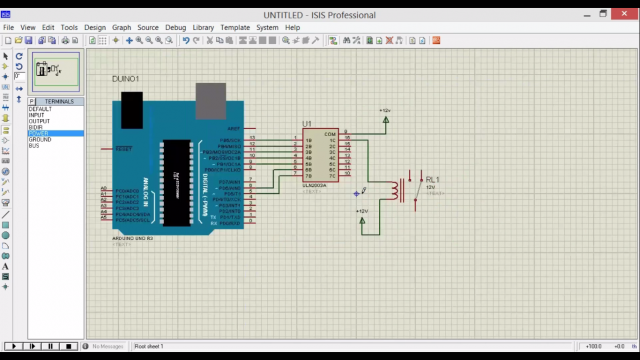This screenshot has height=360, width=640.
Task: Open the Library menu
Action: [203, 27]
